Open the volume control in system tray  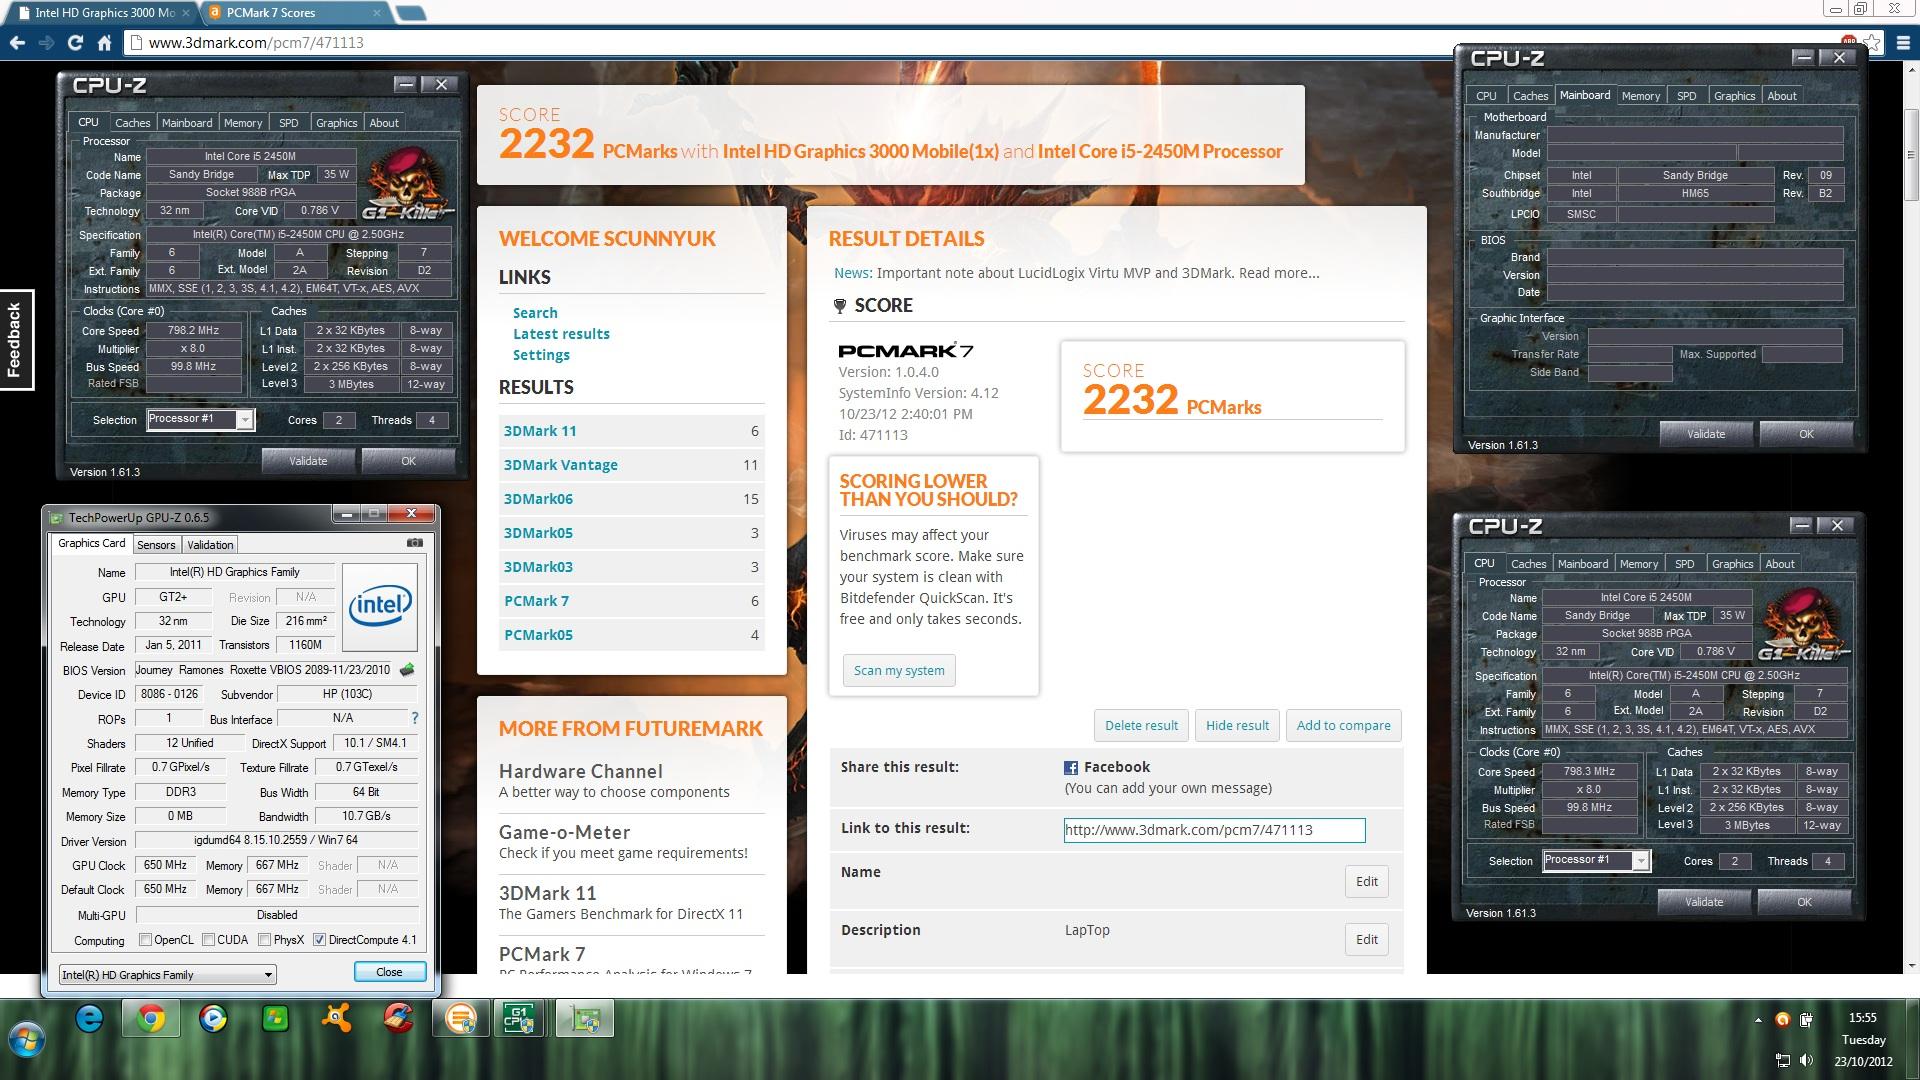(1806, 1060)
